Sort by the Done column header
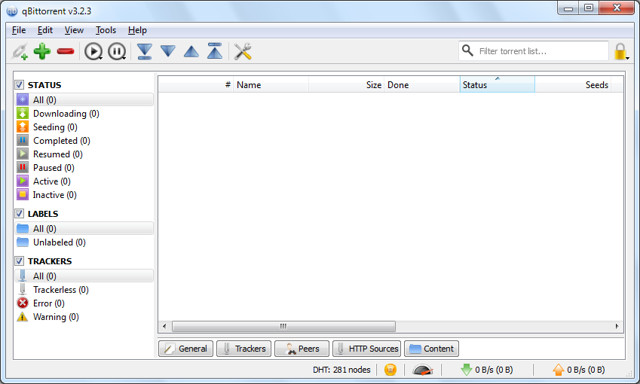This screenshot has height=384, width=640. 422,84
